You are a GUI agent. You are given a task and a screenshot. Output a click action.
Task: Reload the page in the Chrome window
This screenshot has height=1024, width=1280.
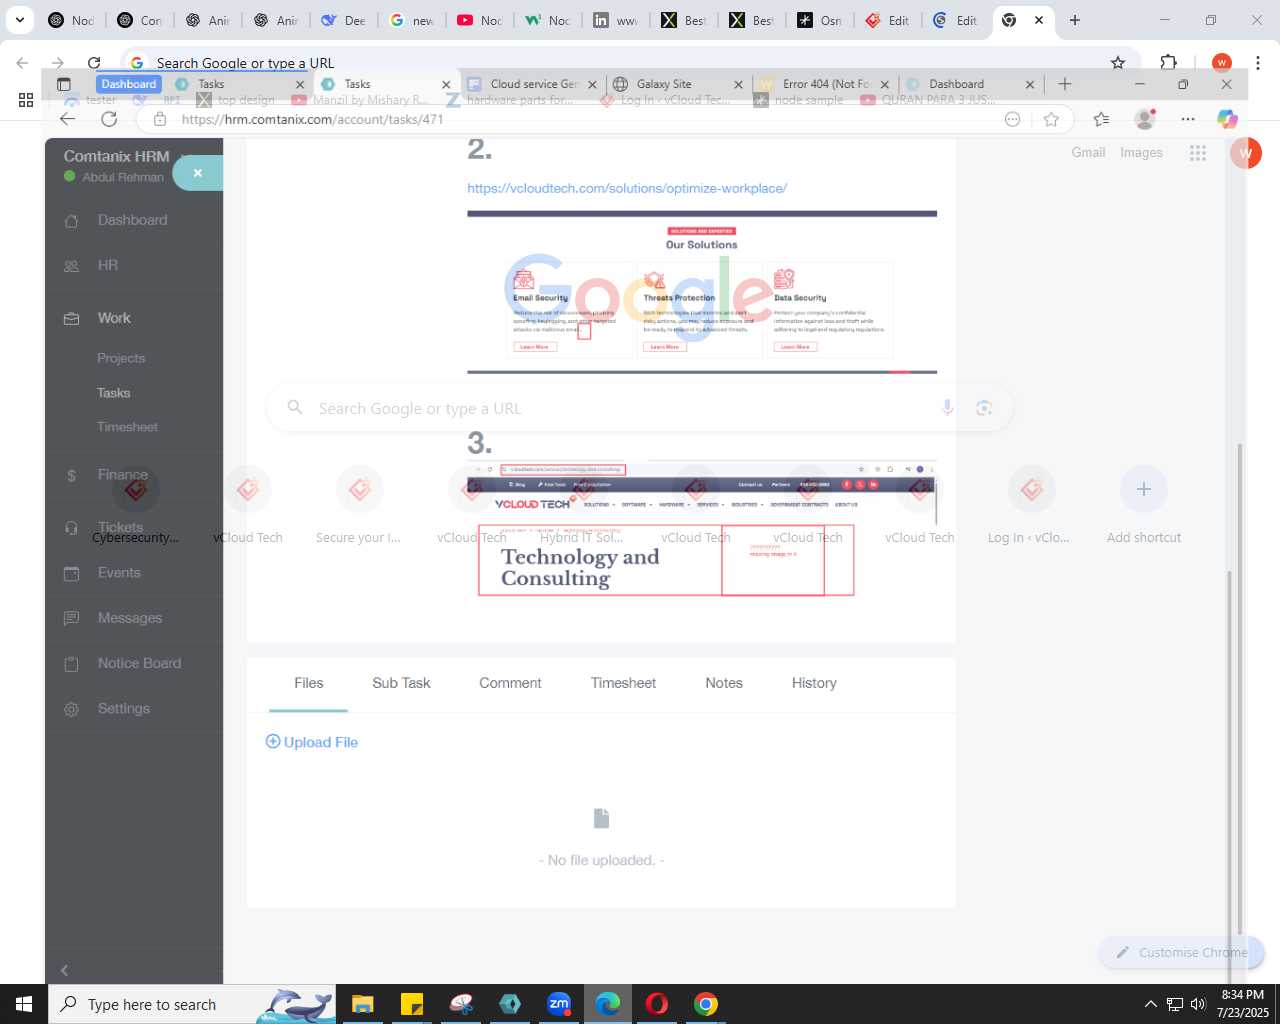[94, 62]
